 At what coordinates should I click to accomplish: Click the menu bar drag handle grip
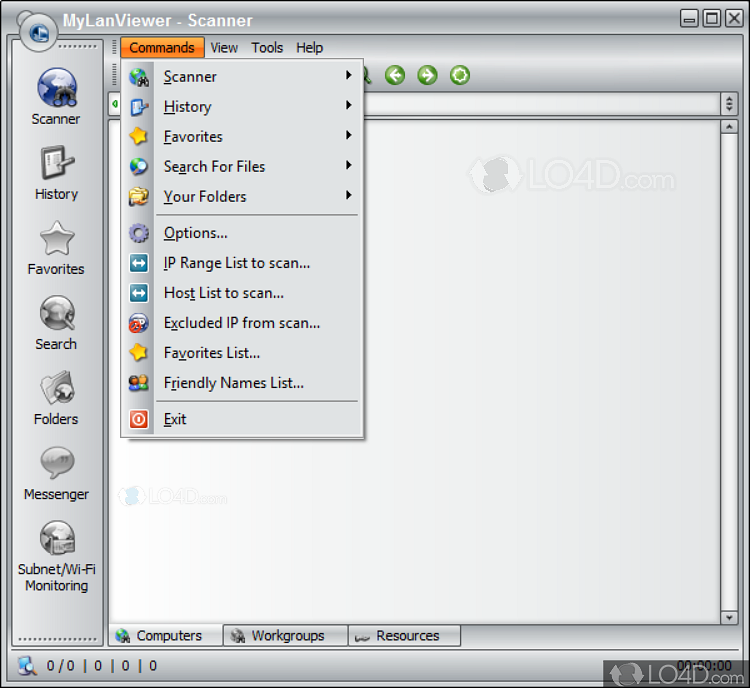pyautogui.click(x=114, y=47)
